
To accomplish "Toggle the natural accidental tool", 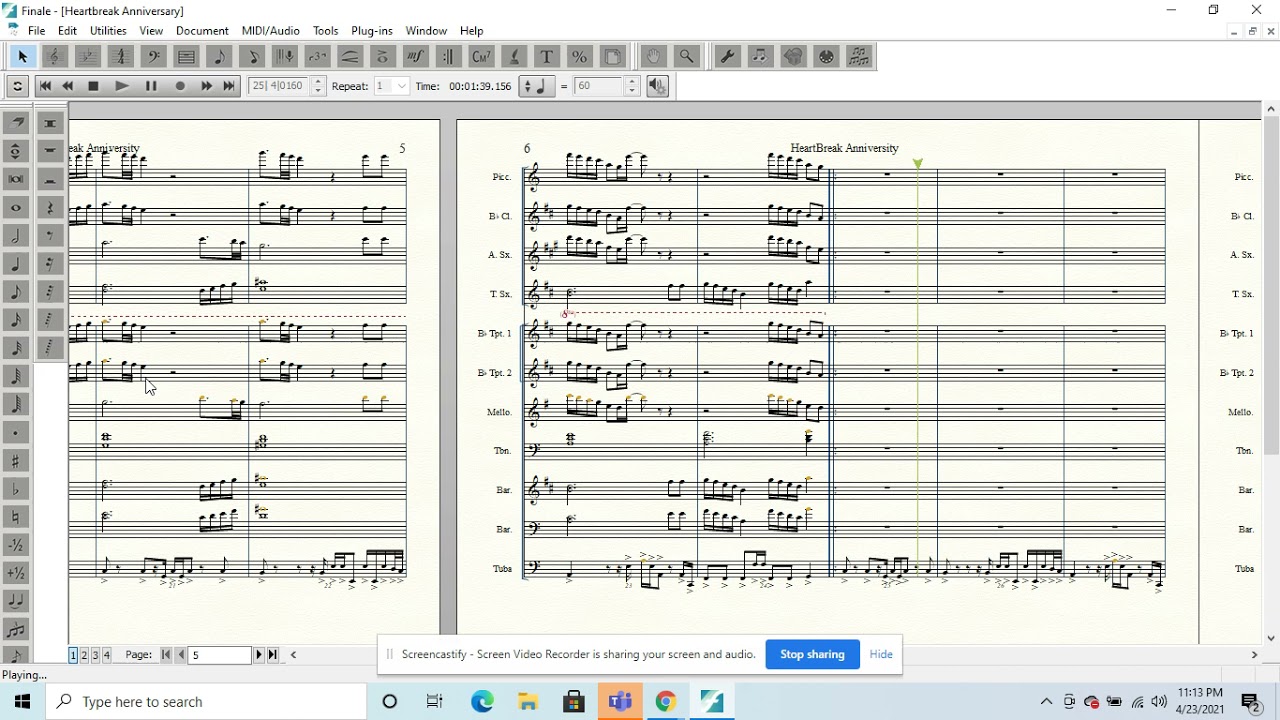I will pyautogui.click(x=16, y=517).
